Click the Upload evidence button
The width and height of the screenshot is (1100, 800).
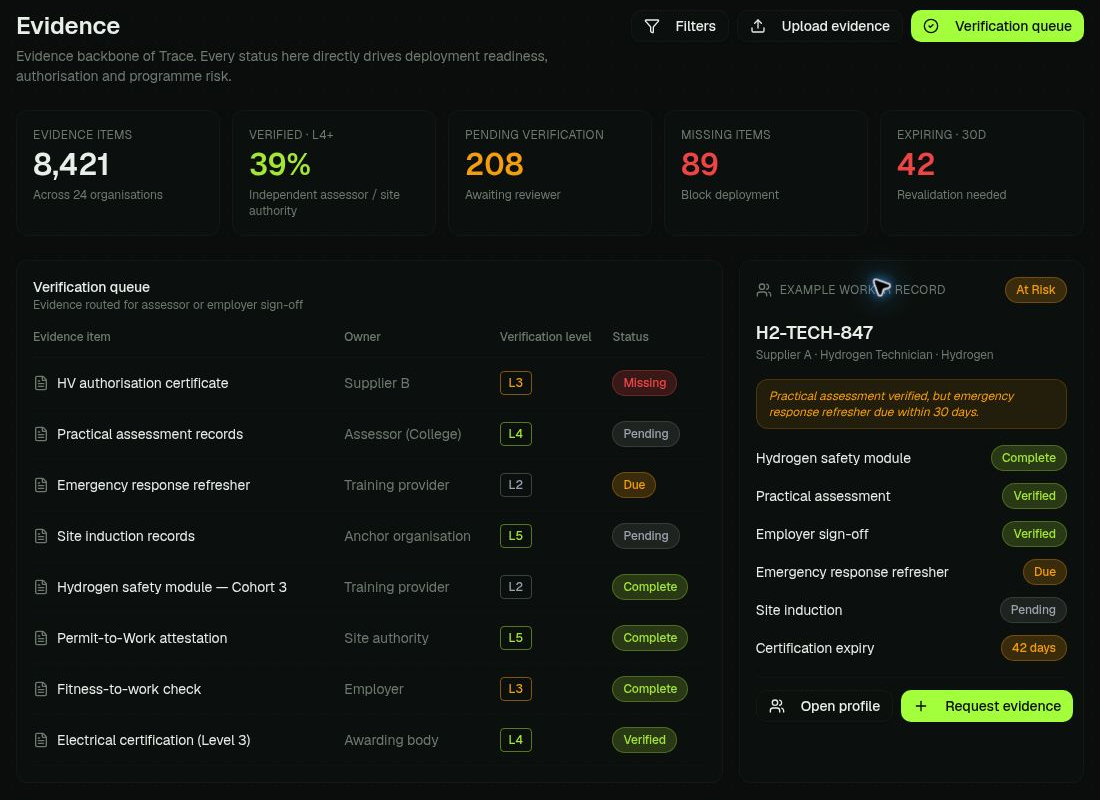[819, 26]
